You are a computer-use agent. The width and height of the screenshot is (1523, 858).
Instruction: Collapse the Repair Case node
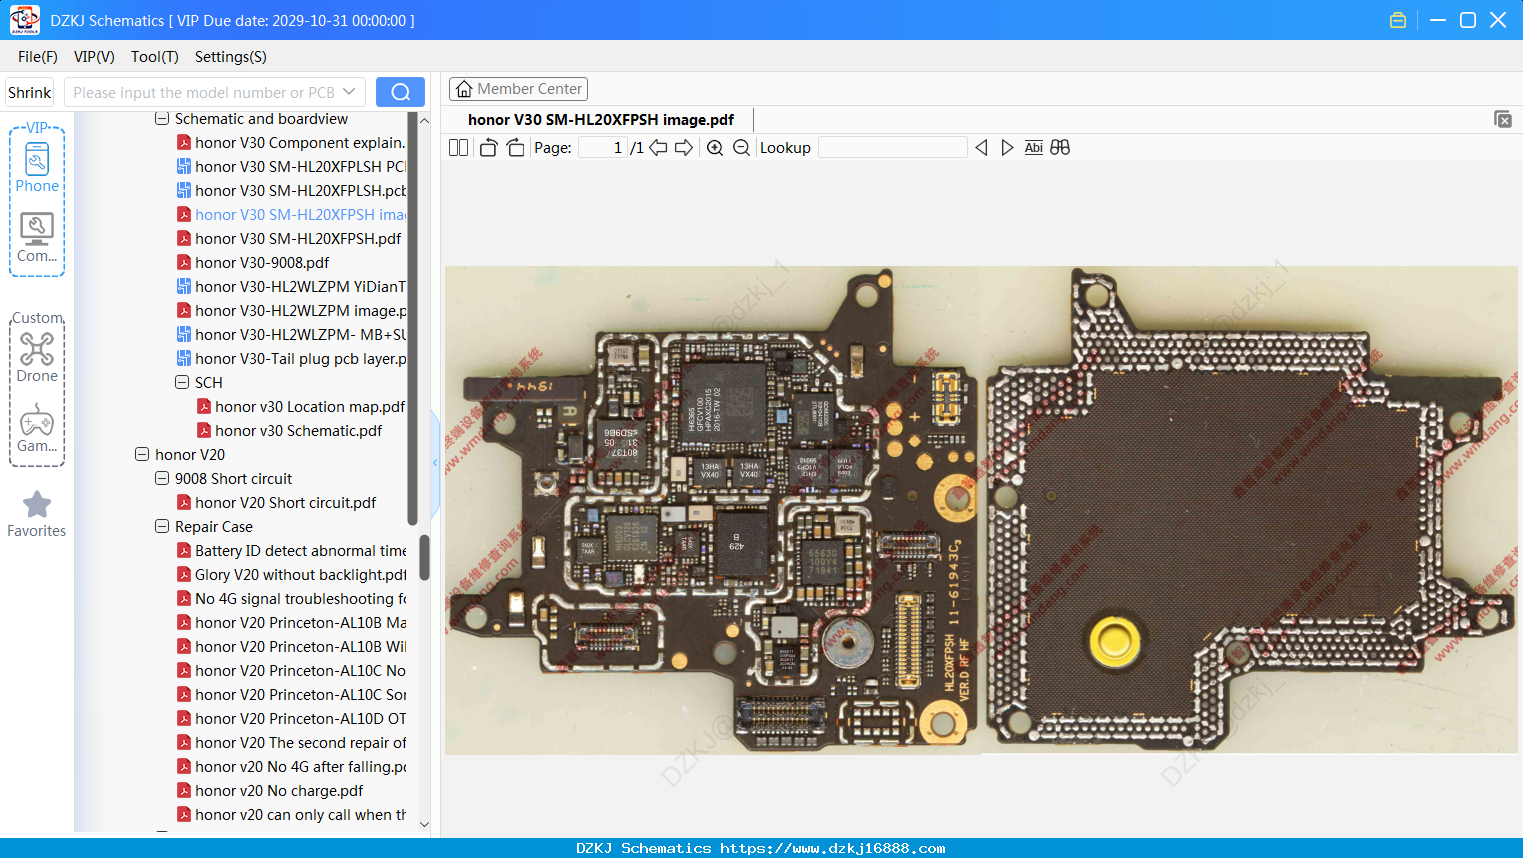pos(162,527)
